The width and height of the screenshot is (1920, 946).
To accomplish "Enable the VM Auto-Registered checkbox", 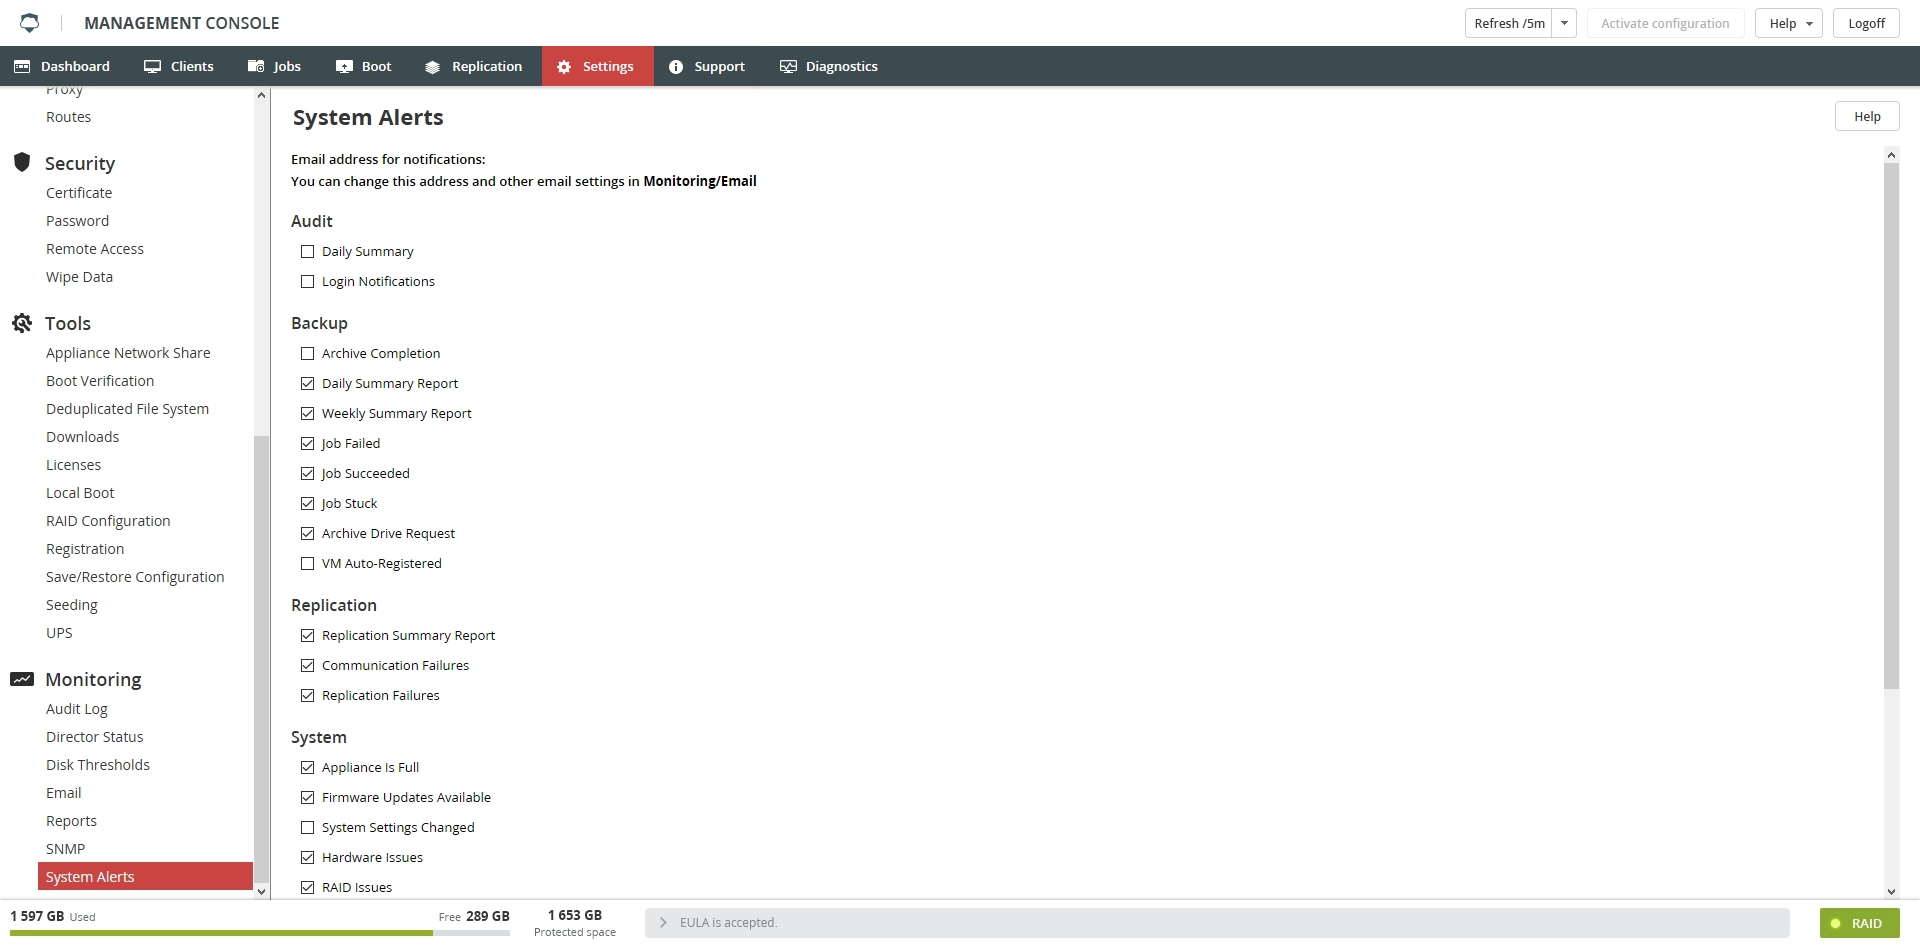I will [x=307, y=563].
